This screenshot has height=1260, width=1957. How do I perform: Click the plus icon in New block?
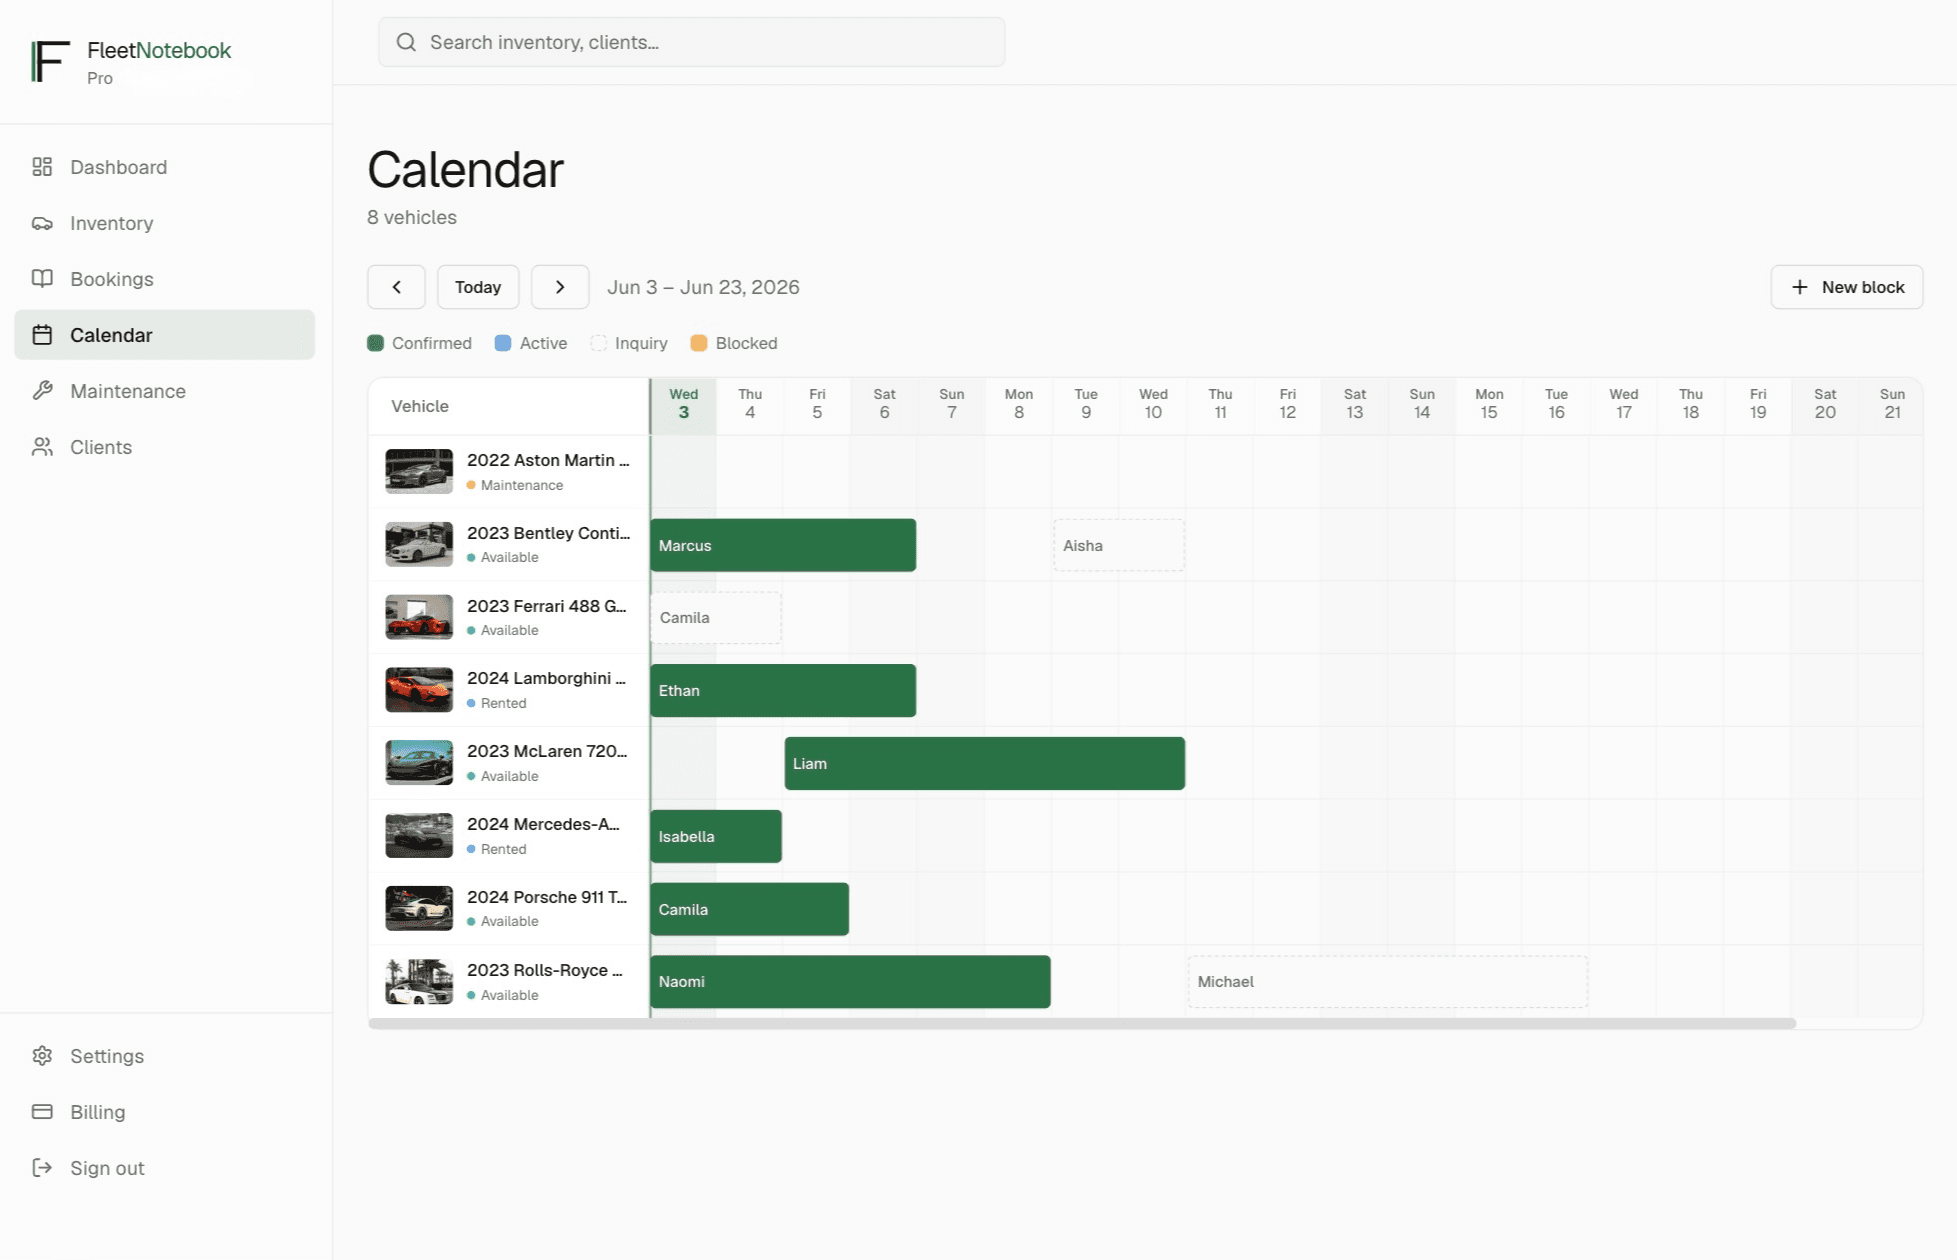click(x=1800, y=287)
